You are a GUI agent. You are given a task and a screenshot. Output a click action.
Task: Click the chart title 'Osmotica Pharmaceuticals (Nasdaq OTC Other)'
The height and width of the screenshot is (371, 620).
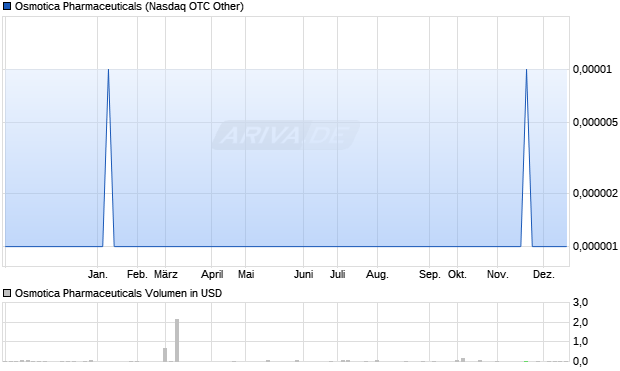(x=129, y=6)
